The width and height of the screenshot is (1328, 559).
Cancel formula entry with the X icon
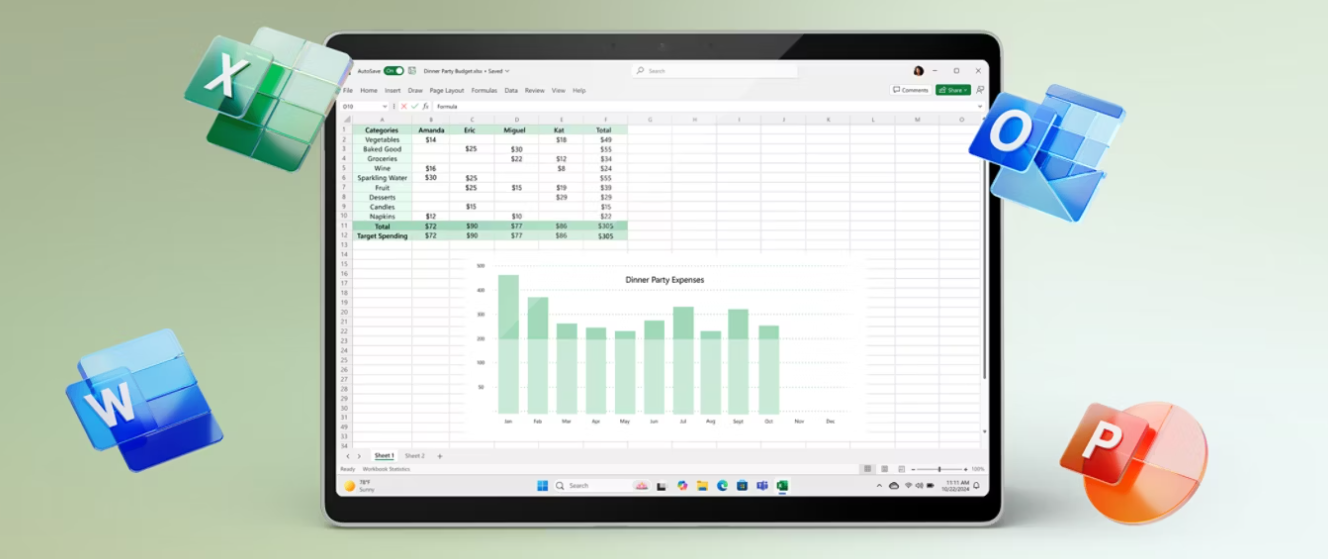click(x=404, y=106)
